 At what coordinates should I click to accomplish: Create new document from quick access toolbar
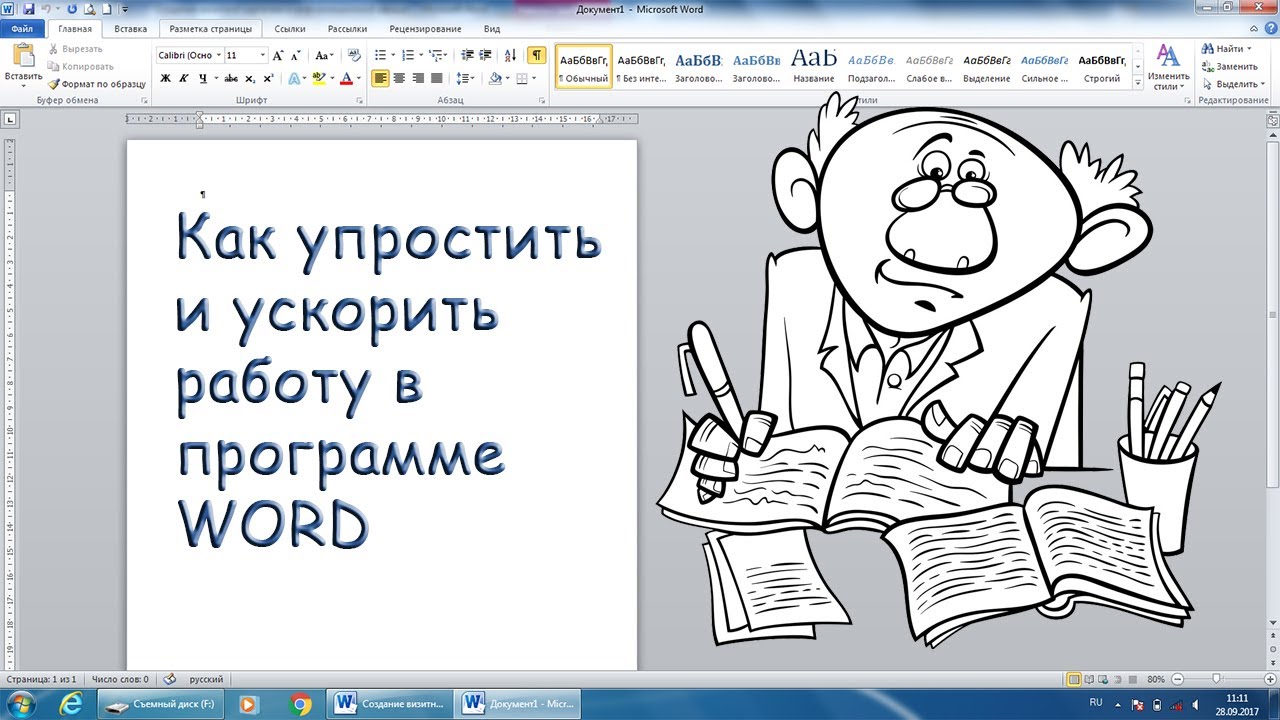point(106,9)
